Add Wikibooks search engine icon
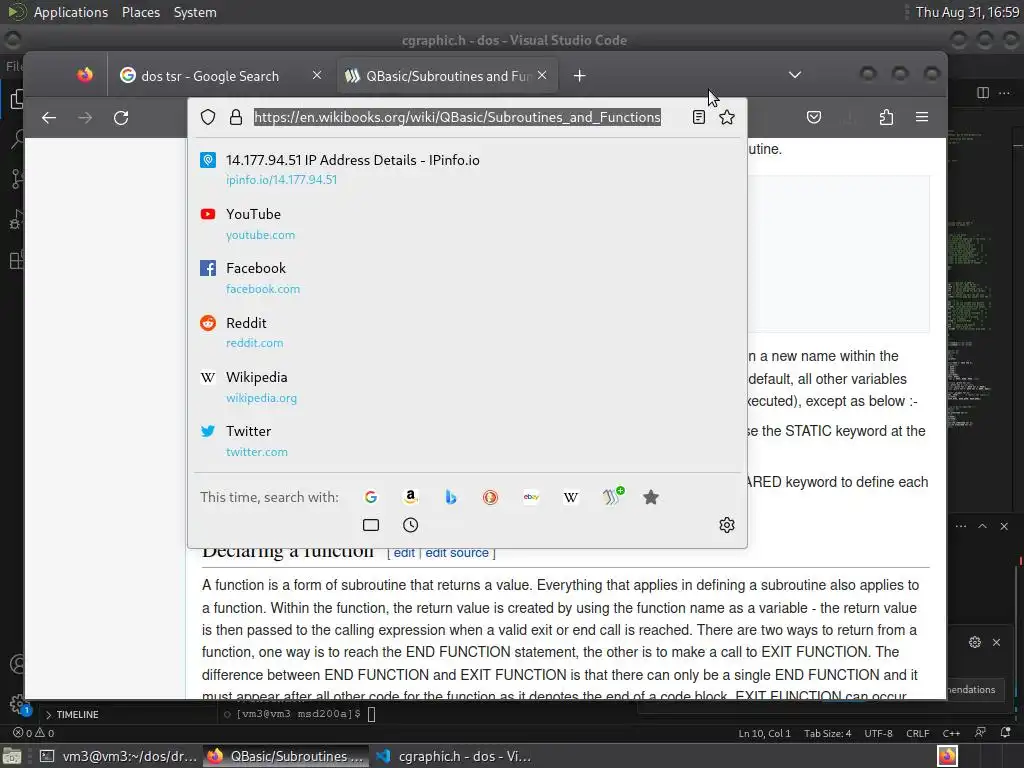This screenshot has width=1024, height=768. [612, 496]
